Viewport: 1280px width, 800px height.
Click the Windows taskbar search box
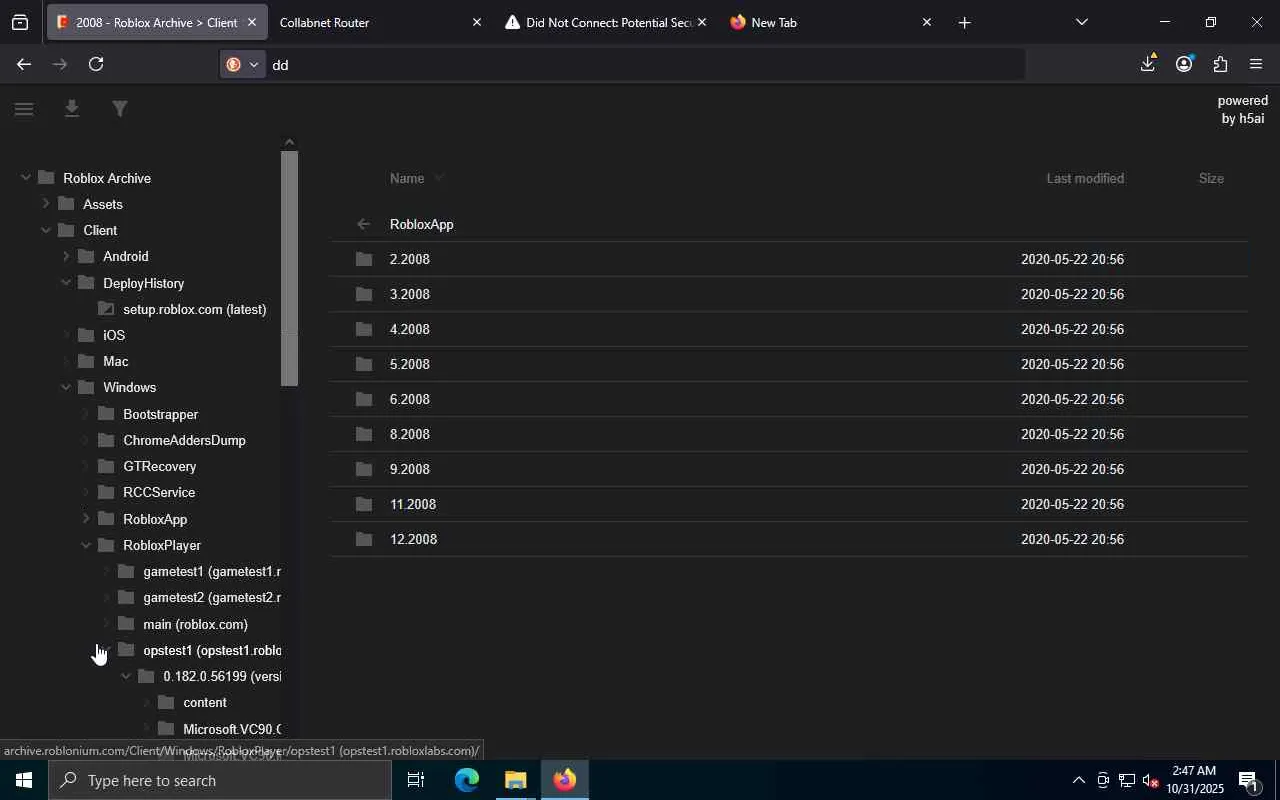(x=220, y=780)
